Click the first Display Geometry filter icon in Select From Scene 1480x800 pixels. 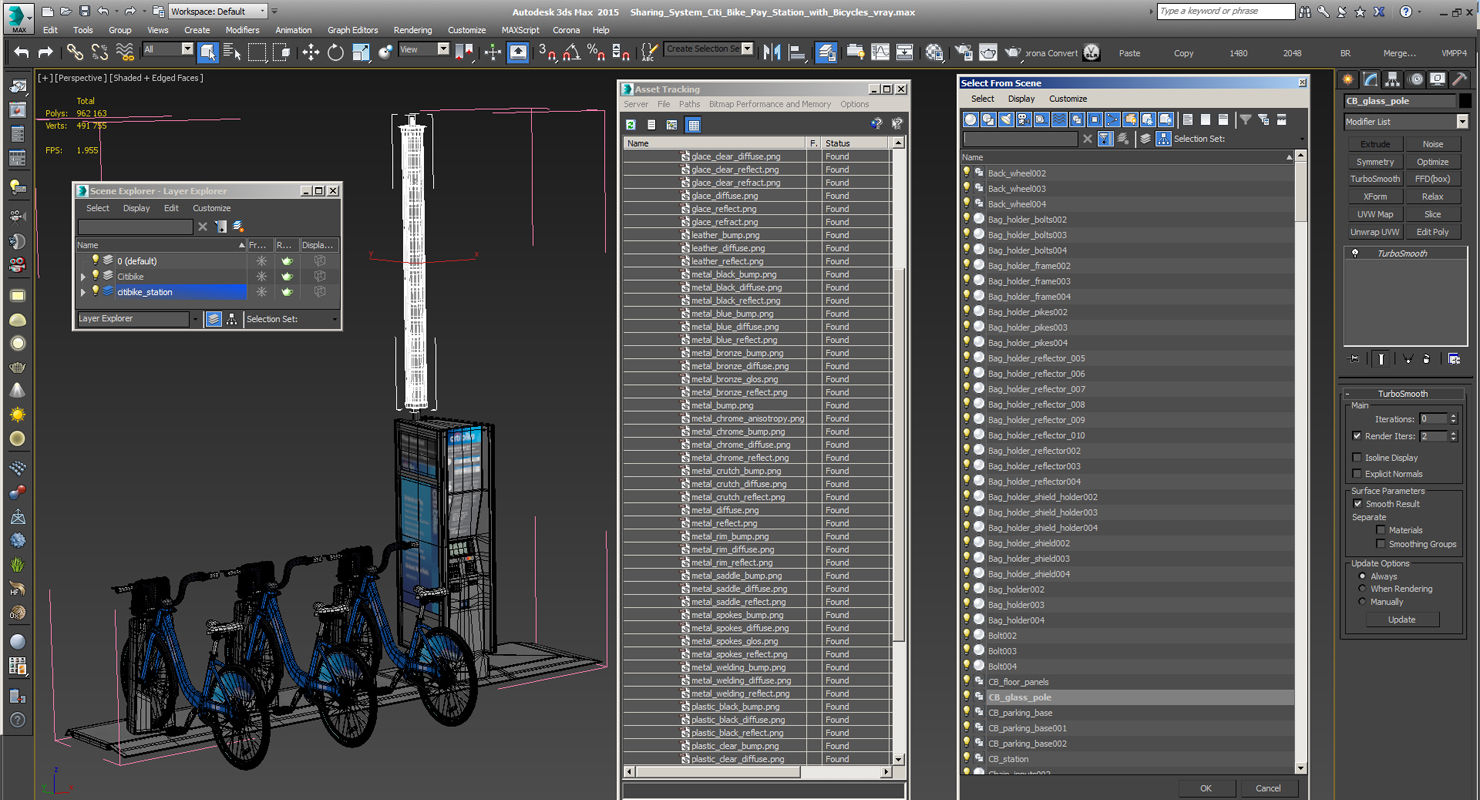(970, 120)
